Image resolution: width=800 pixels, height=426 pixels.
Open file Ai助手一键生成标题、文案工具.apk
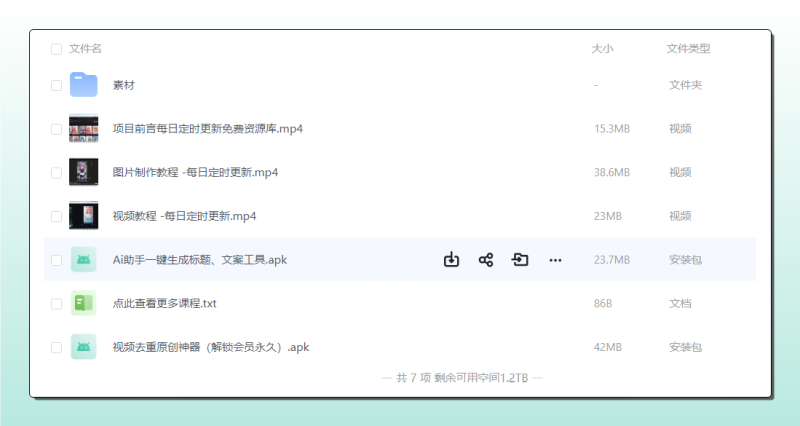click(199, 260)
